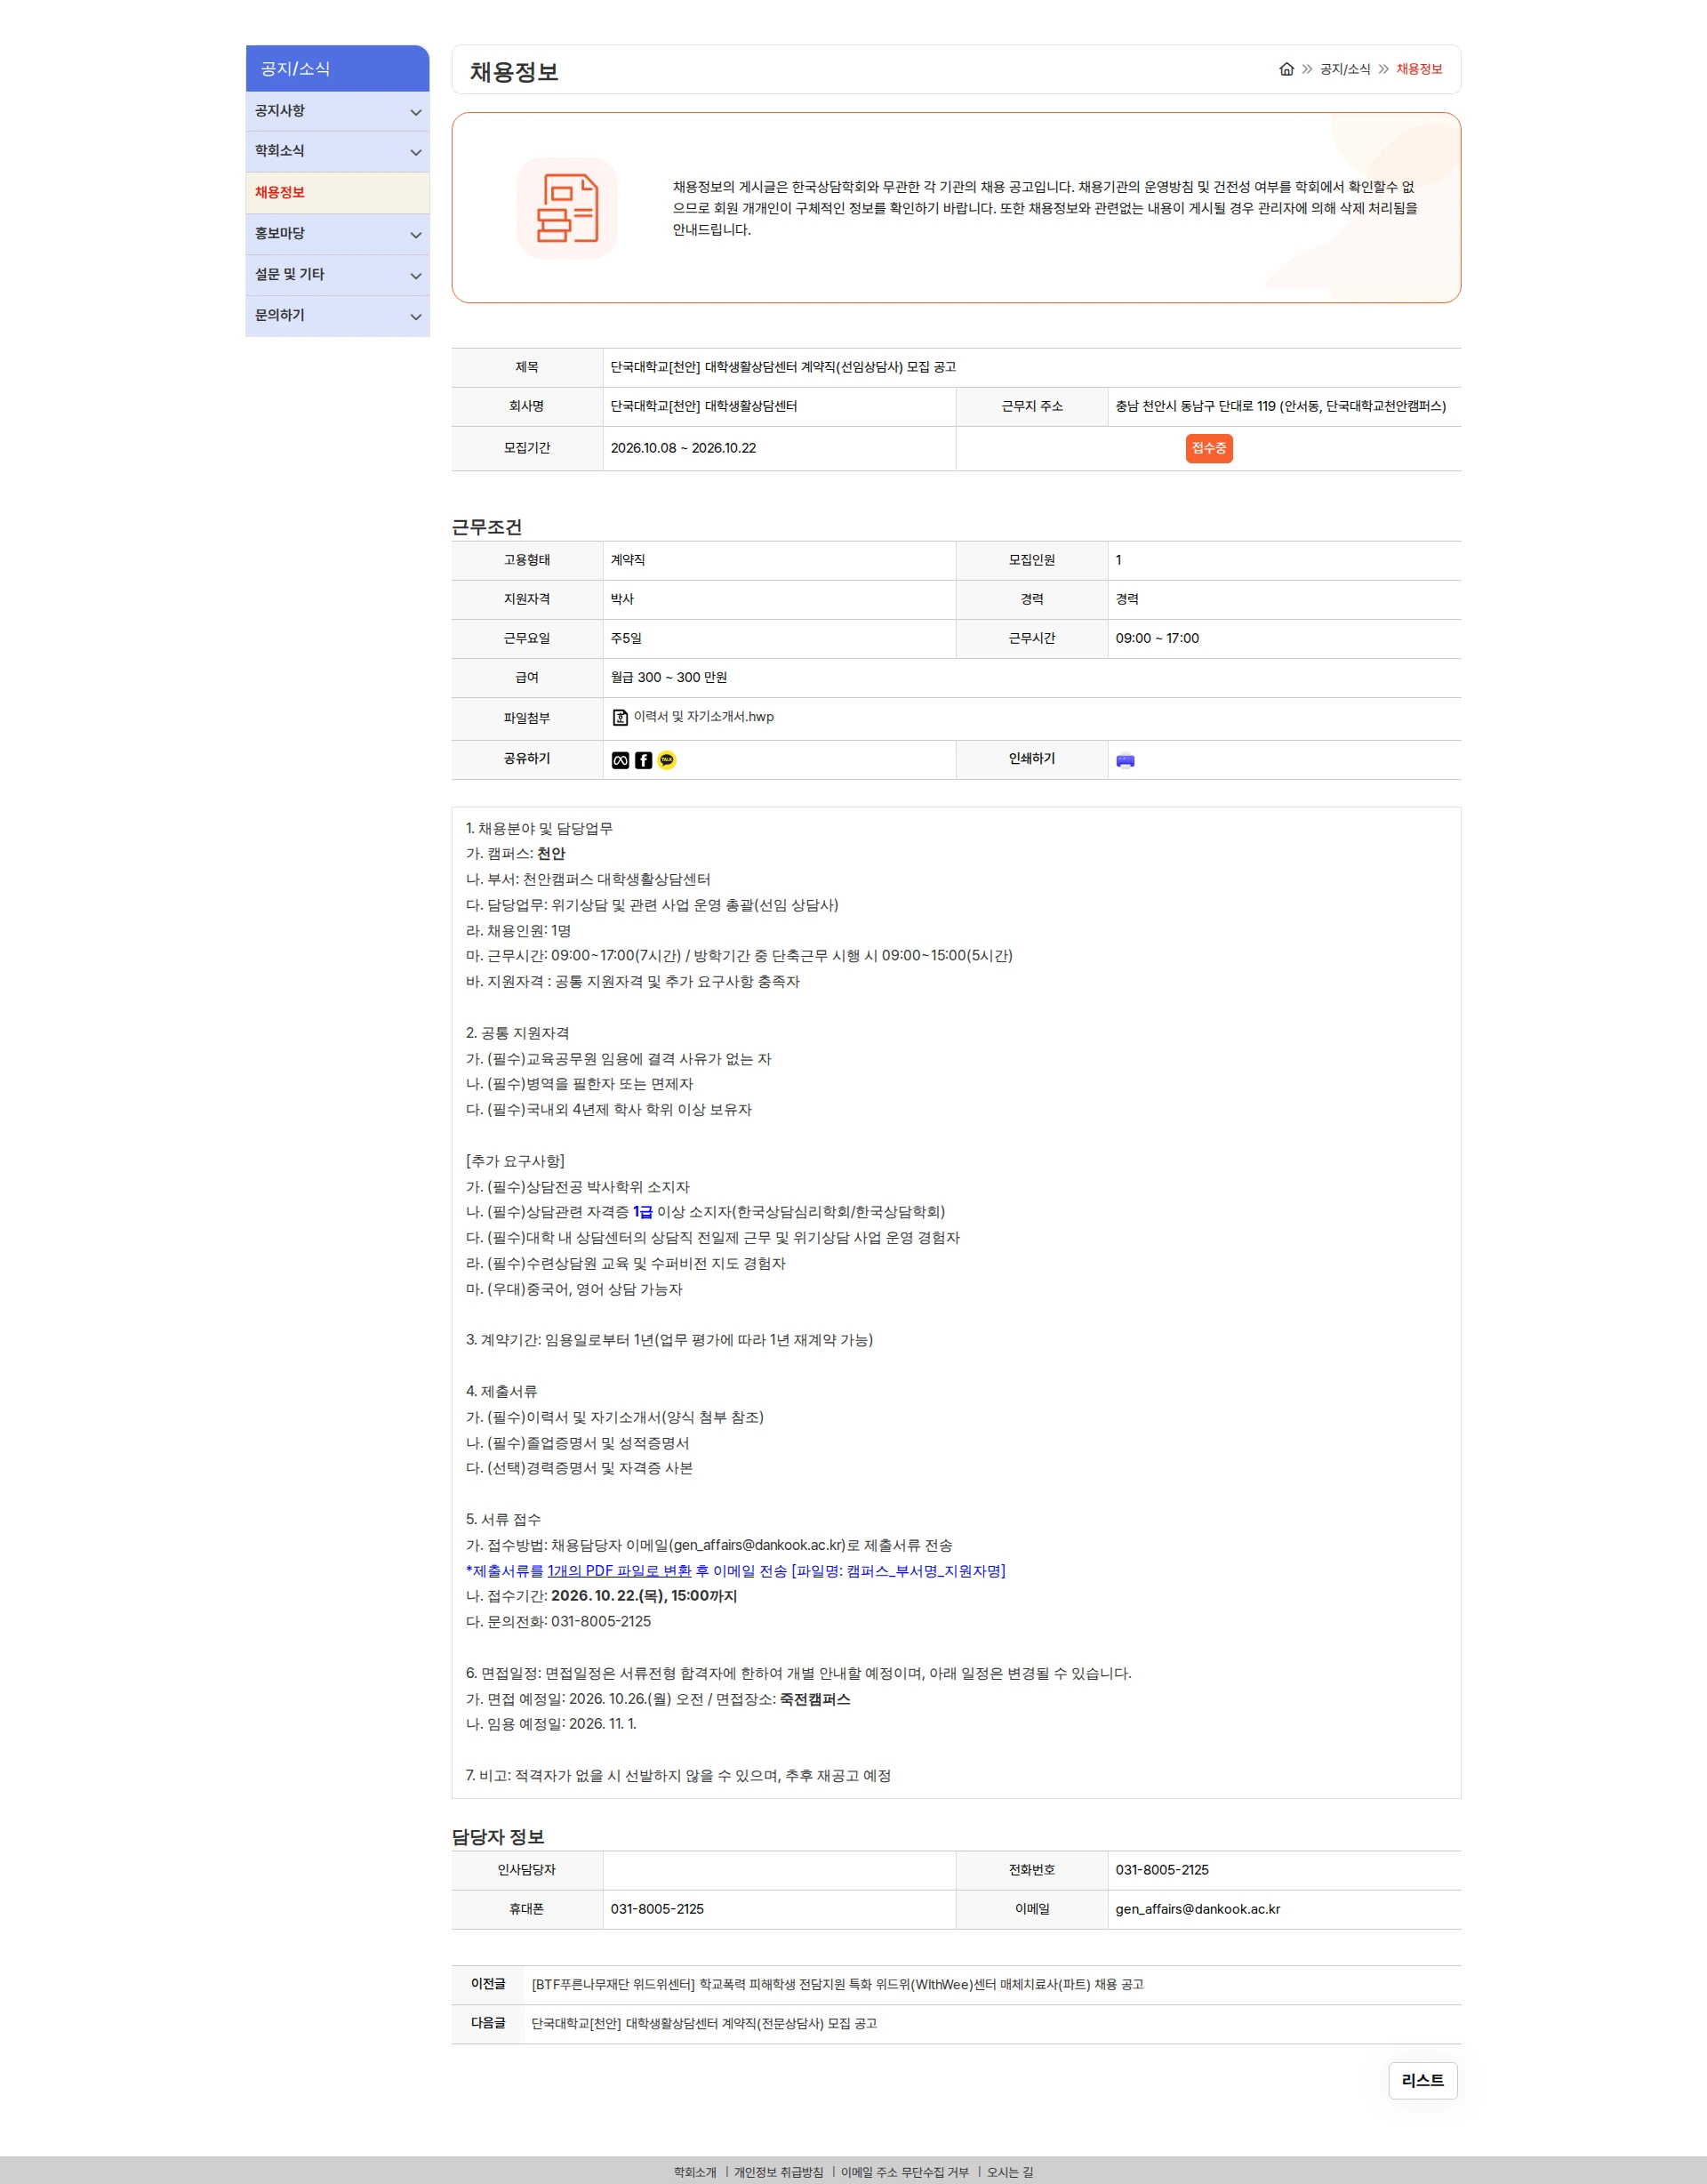Screen dimensions: 1707x2184
Task: Click the 리스트 button
Action: (1422, 2080)
